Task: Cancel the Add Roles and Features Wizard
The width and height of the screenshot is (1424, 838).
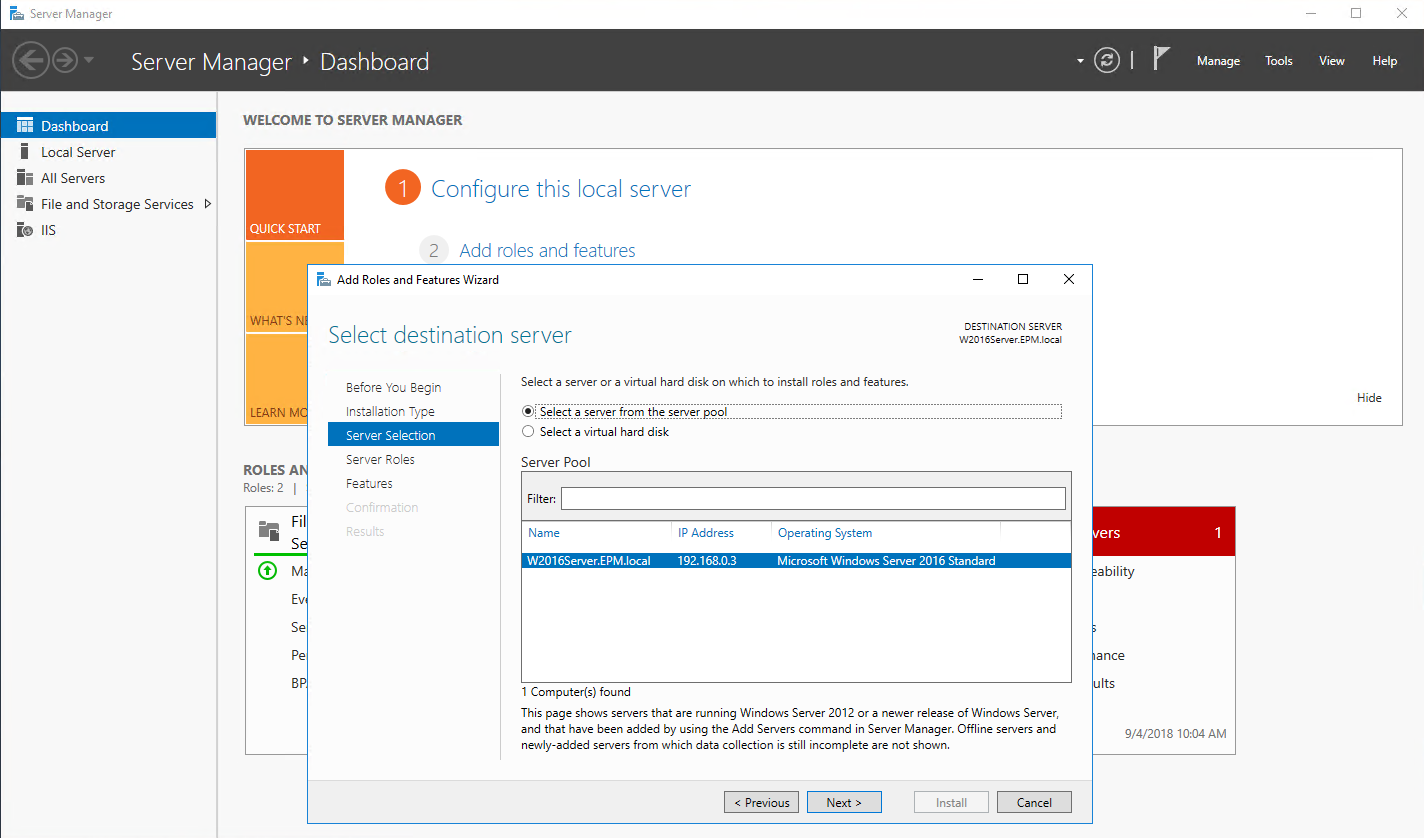Action: point(1034,802)
